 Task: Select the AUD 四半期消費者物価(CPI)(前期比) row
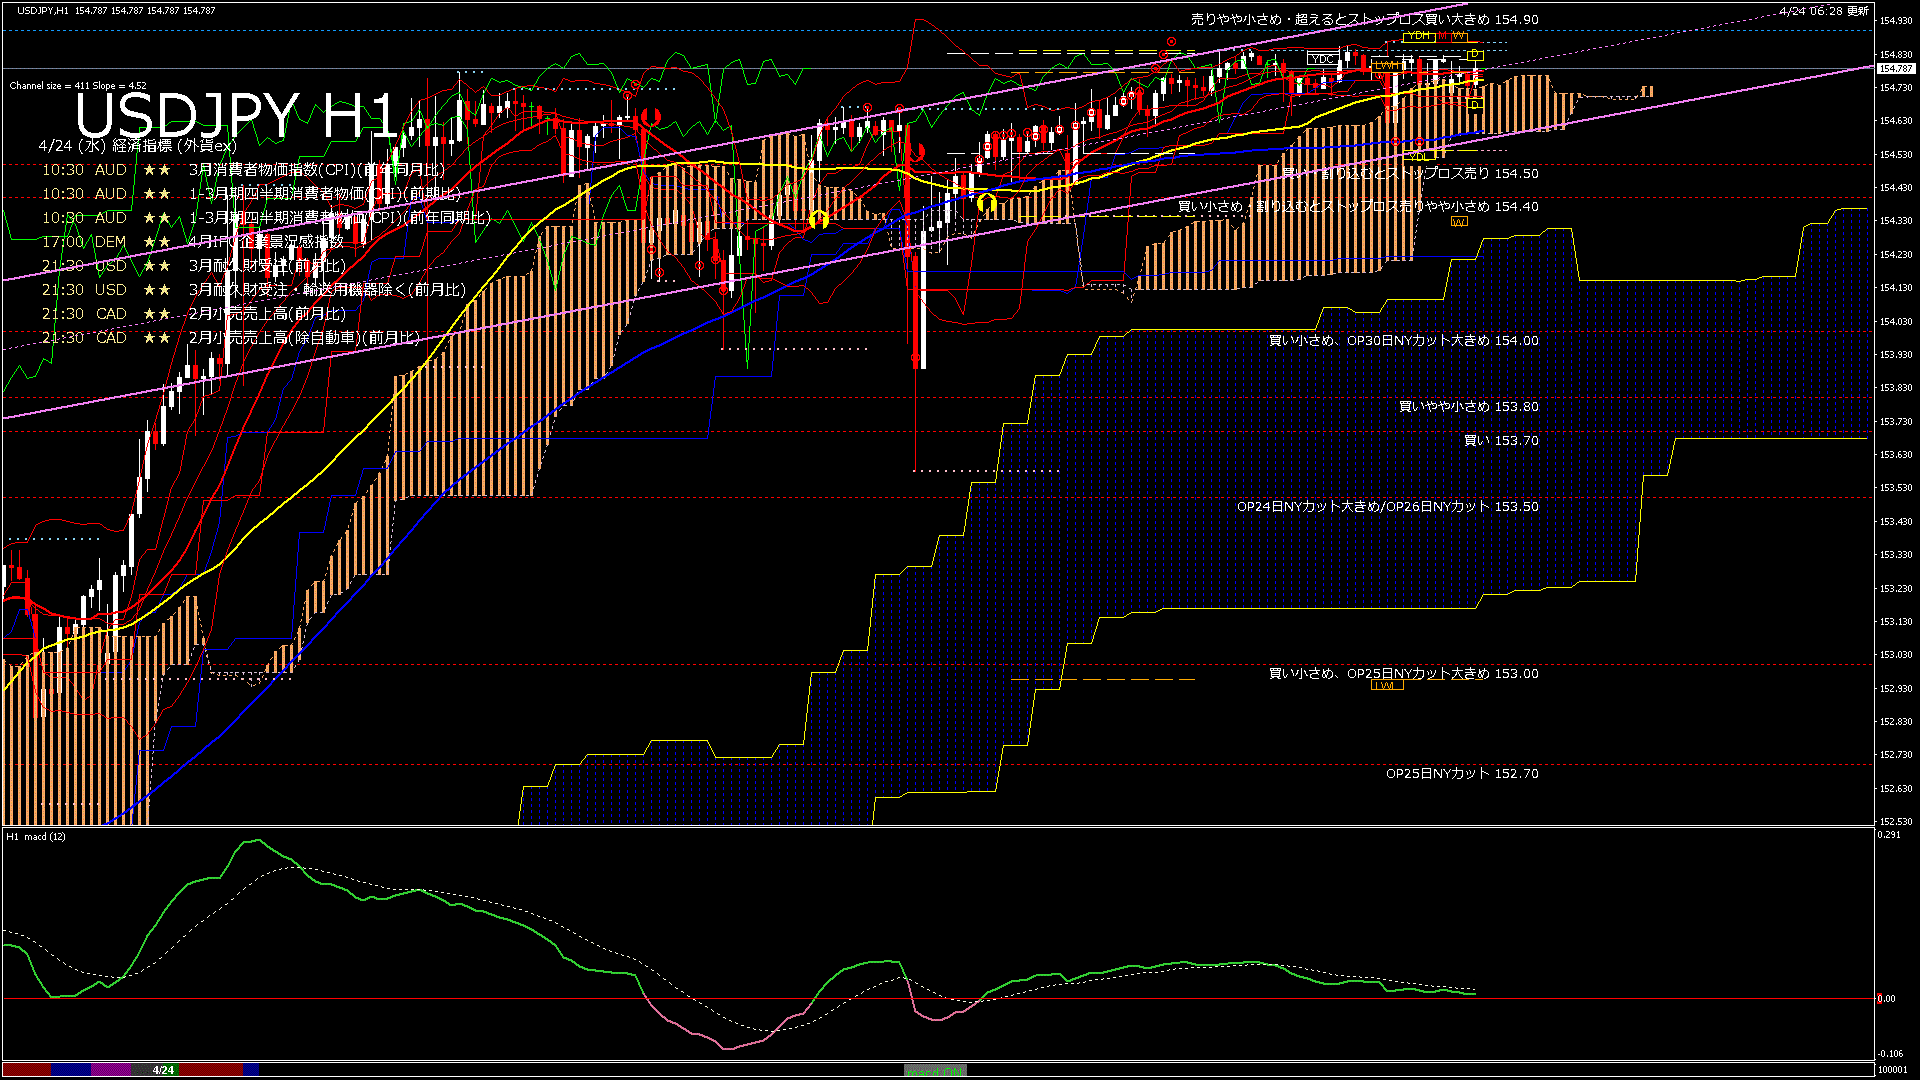pos(251,194)
